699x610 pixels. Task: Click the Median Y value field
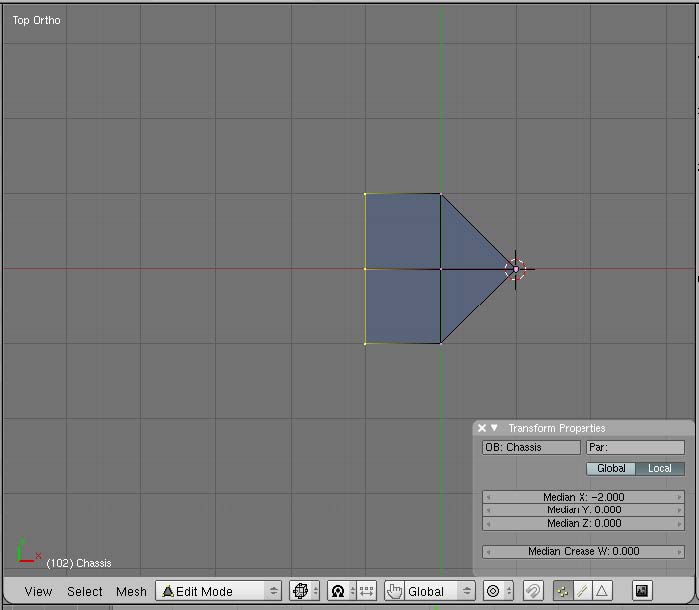583,510
